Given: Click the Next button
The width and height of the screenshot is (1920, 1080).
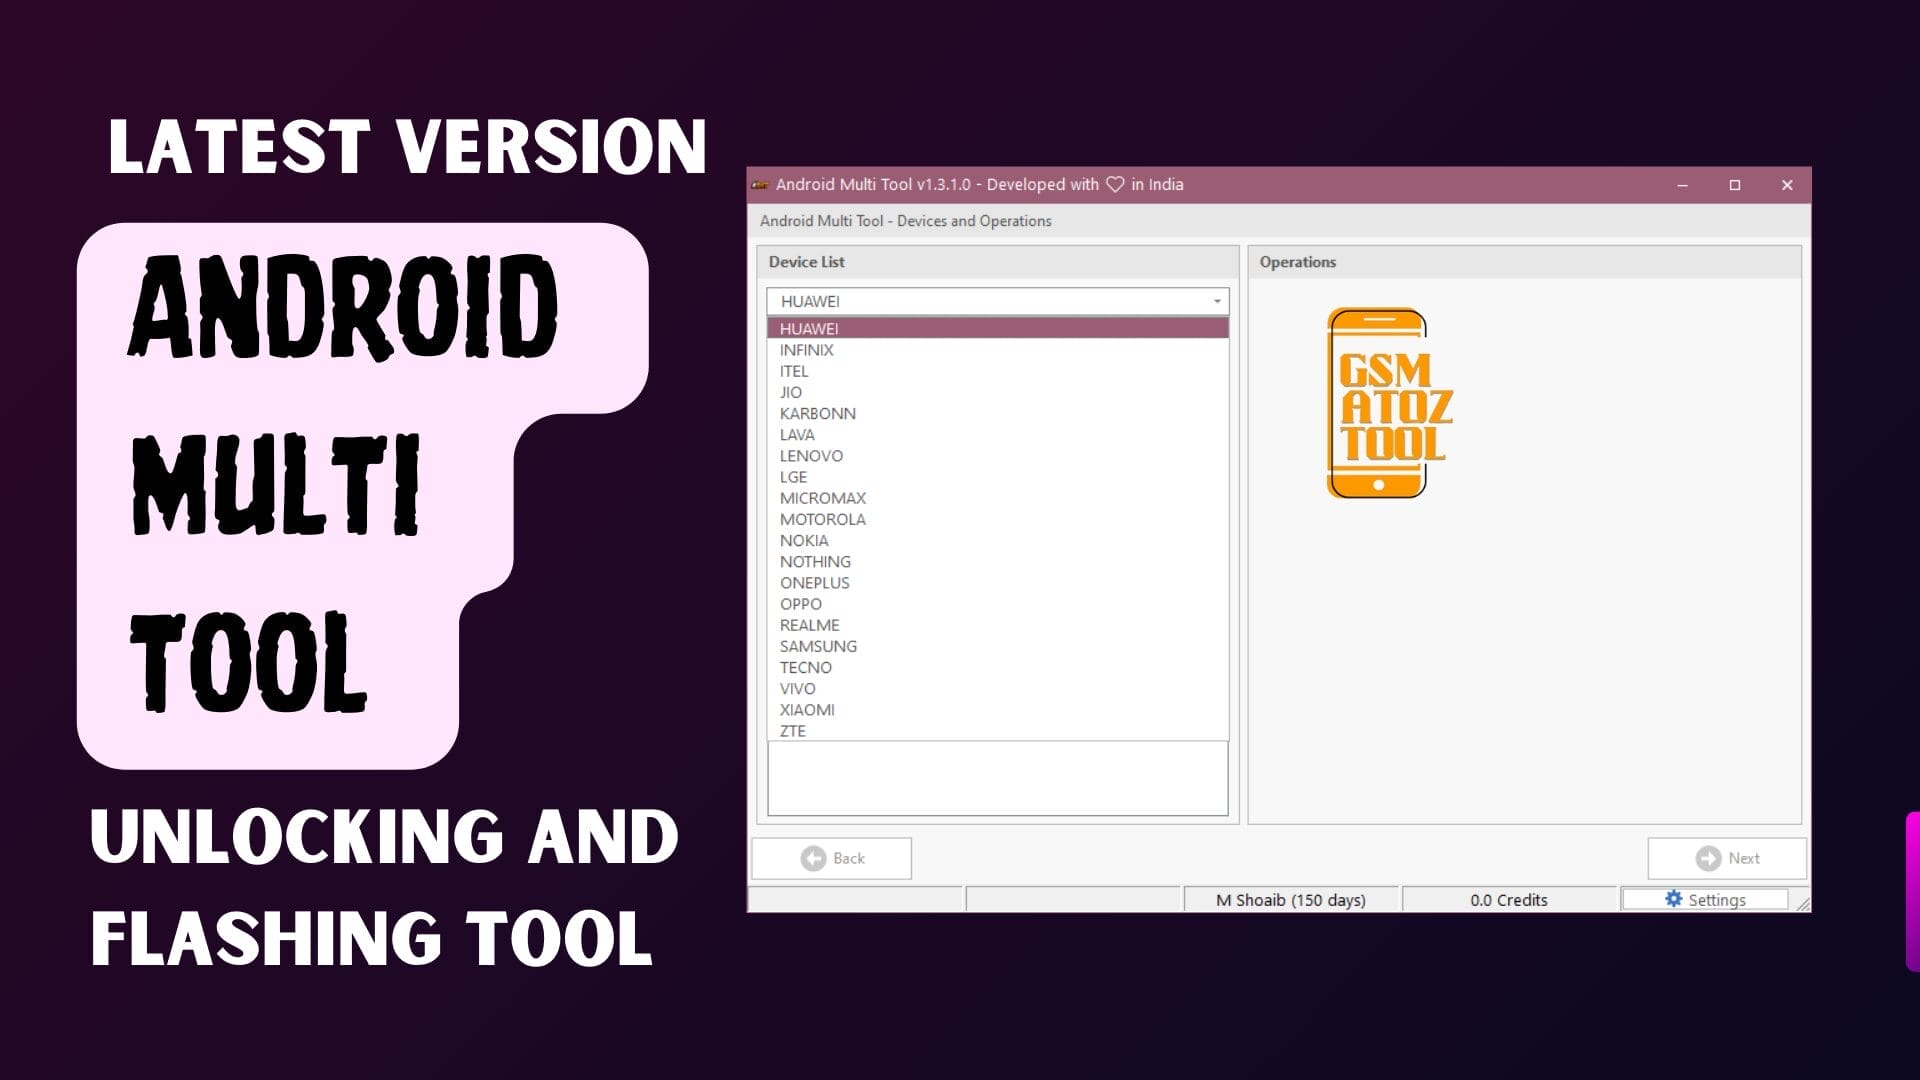Looking at the screenshot, I should [x=1727, y=858].
